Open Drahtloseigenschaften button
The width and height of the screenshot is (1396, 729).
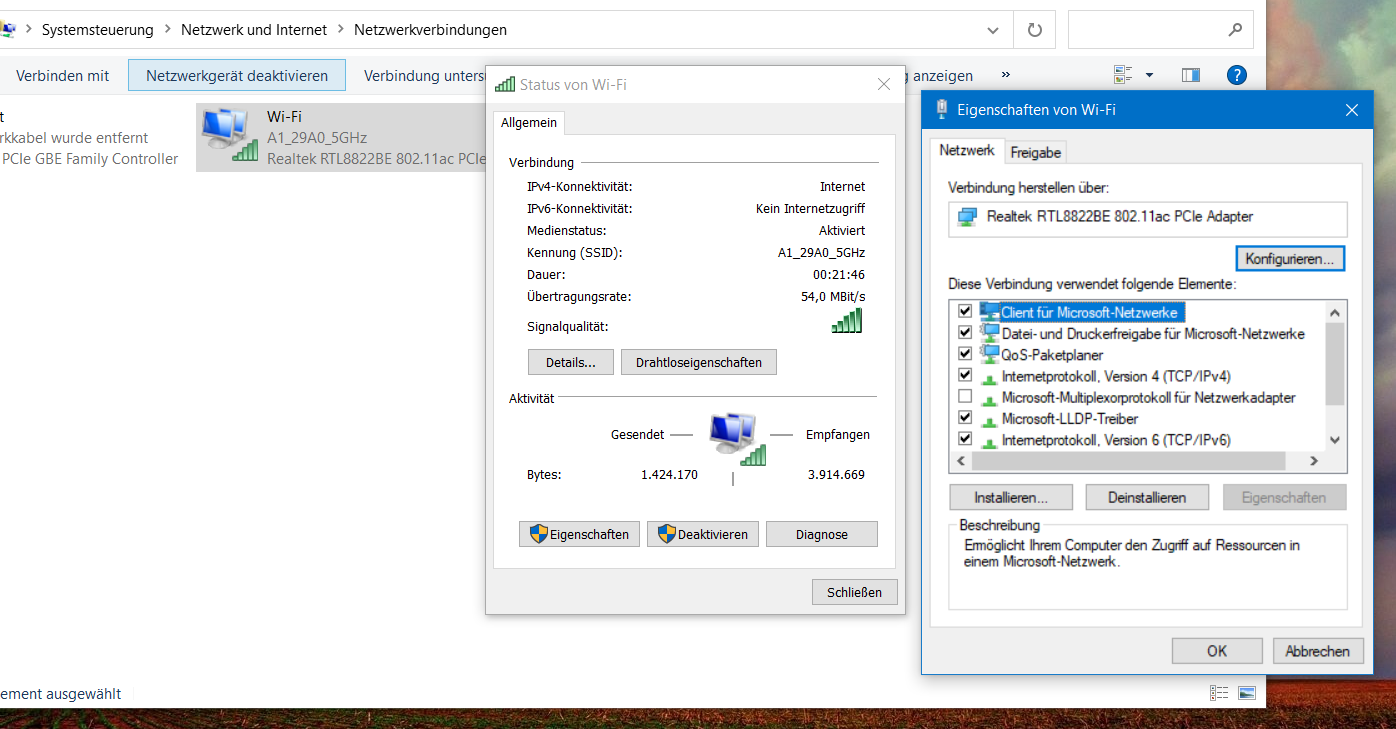click(699, 362)
